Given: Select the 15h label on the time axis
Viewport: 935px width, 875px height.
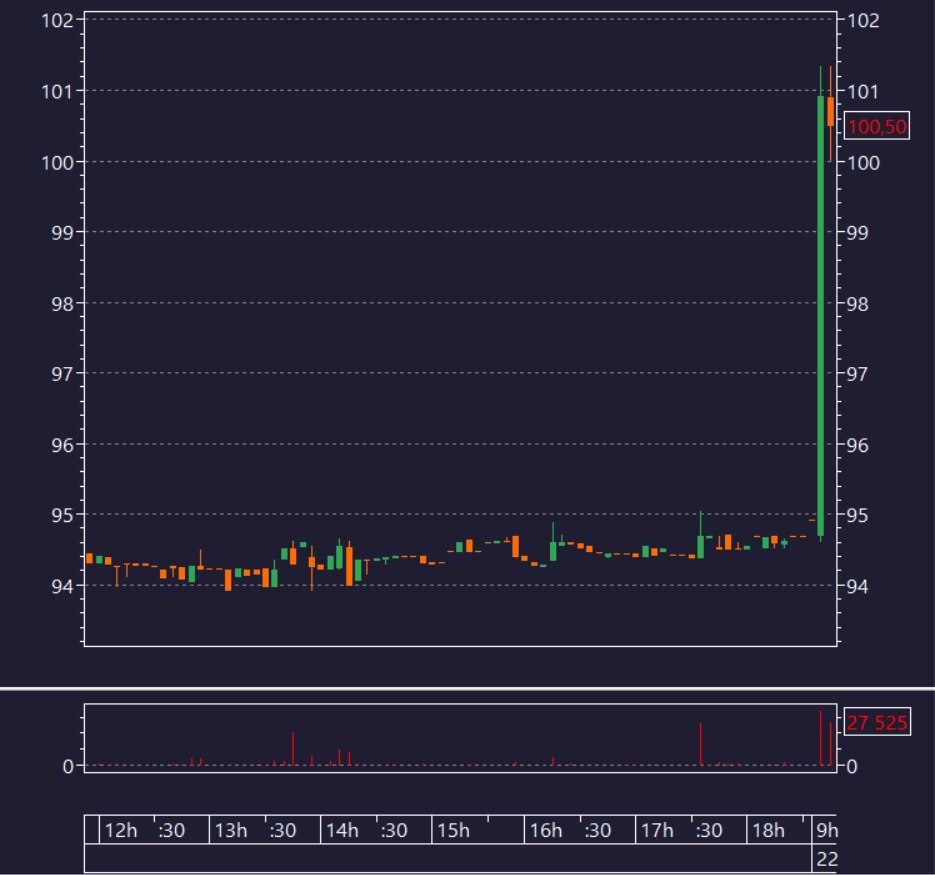Looking at the screenshot, I should click(453, 830).
